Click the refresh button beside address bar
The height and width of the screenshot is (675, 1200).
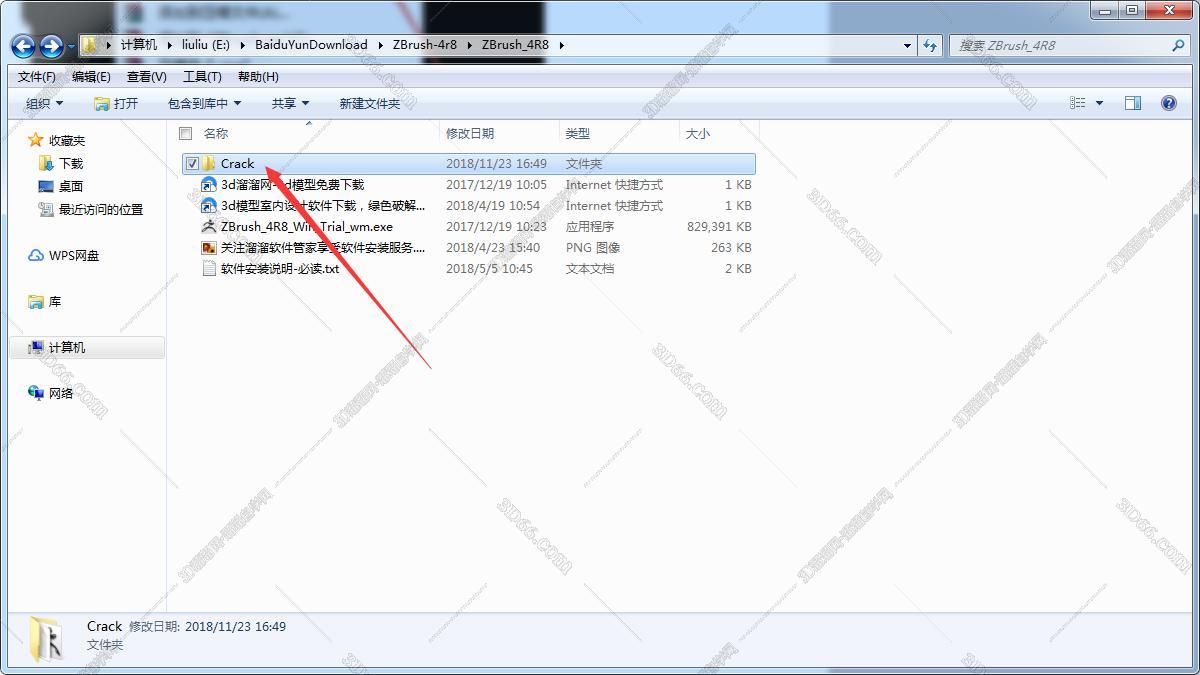coord(931,45)
